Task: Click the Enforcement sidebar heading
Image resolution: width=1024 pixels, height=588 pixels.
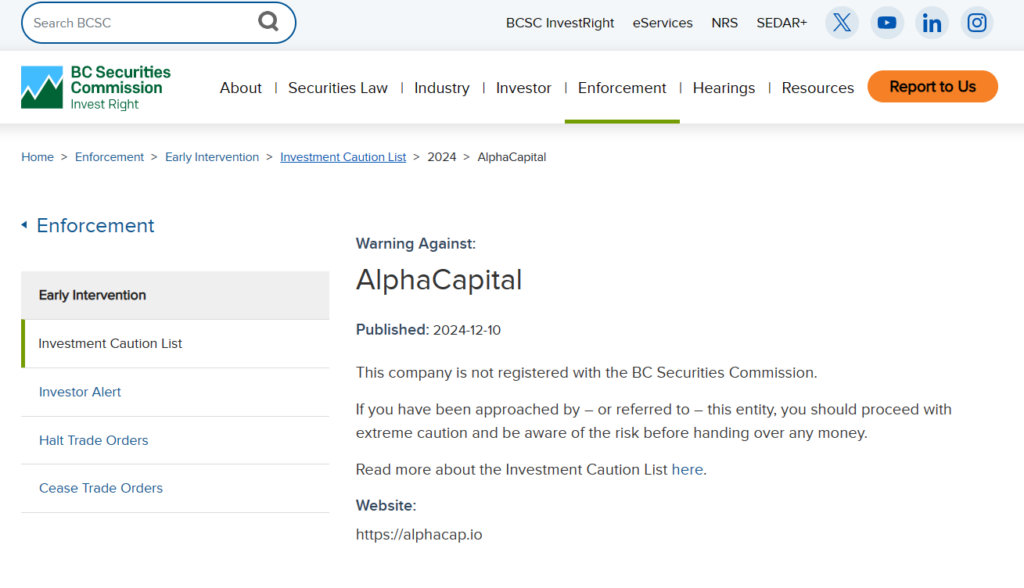Action: tap(95, 225)
